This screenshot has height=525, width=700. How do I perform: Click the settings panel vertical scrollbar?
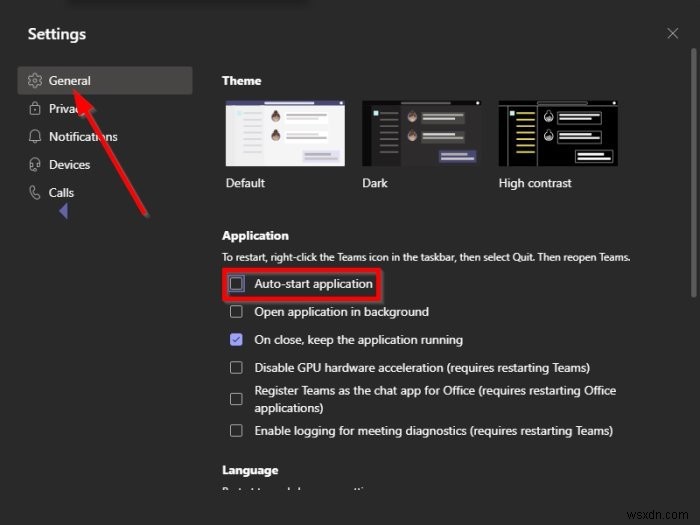693,173
